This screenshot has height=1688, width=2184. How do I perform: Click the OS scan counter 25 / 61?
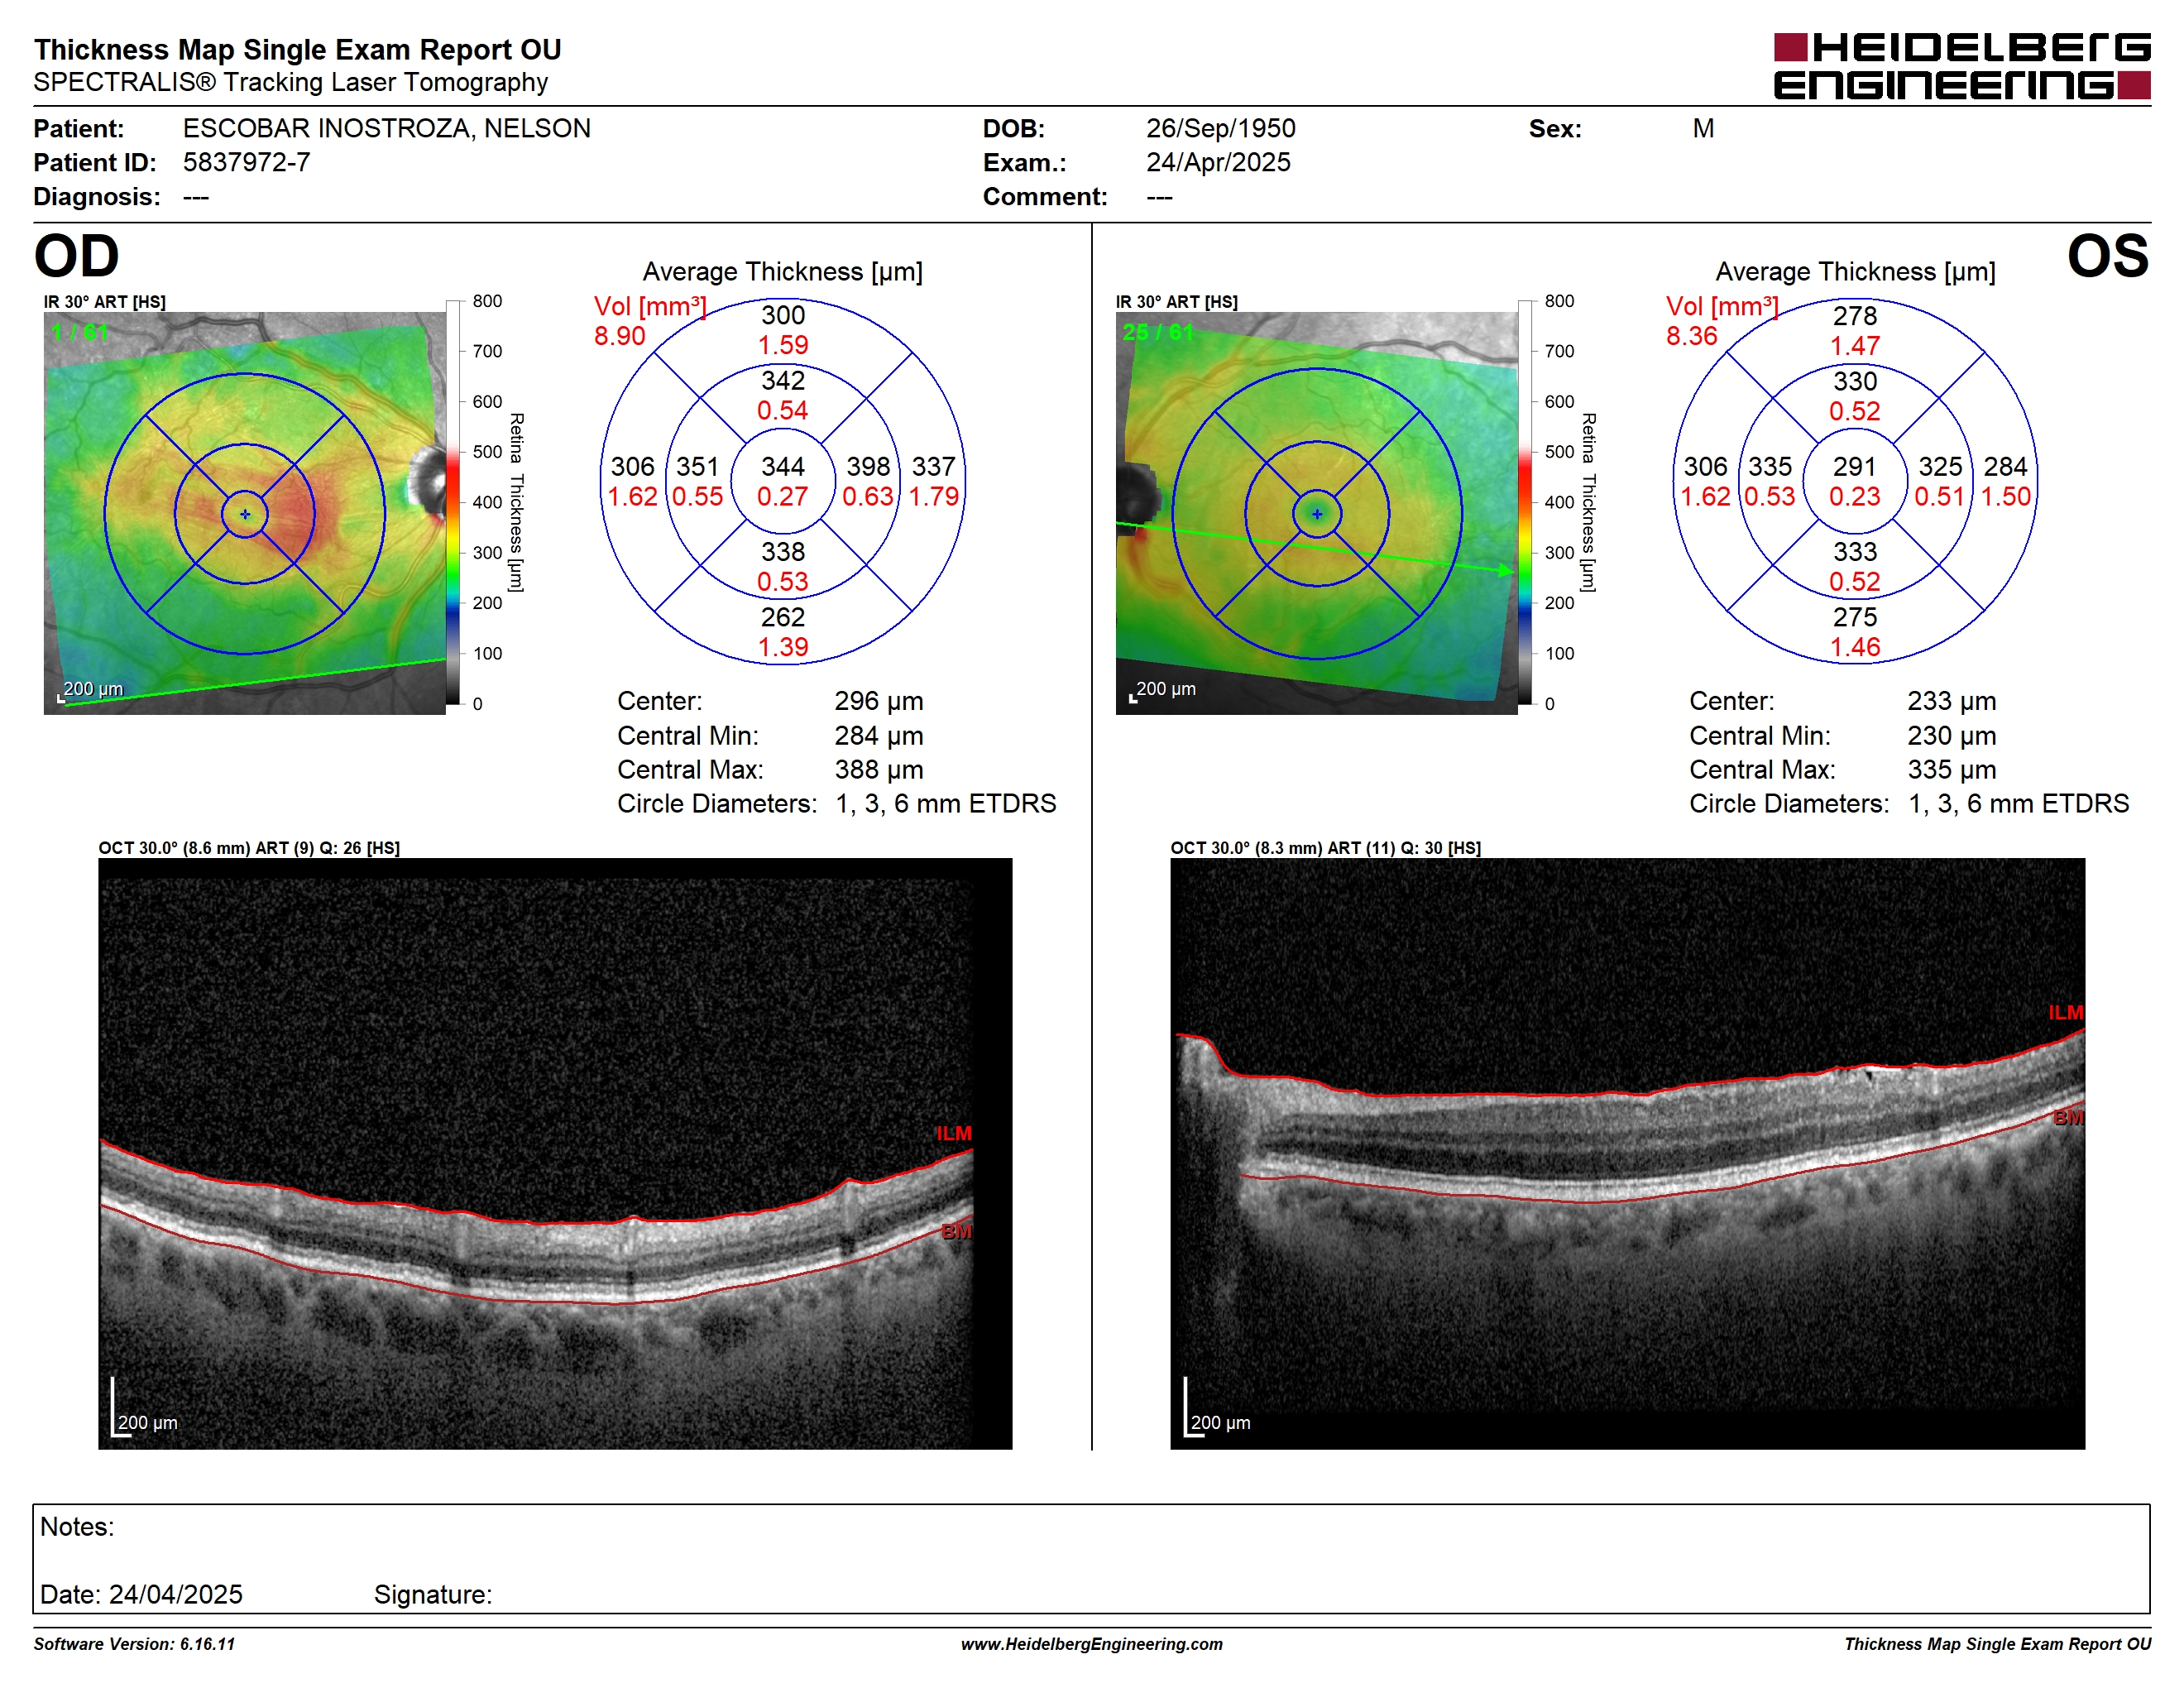tap(1158, 332)
